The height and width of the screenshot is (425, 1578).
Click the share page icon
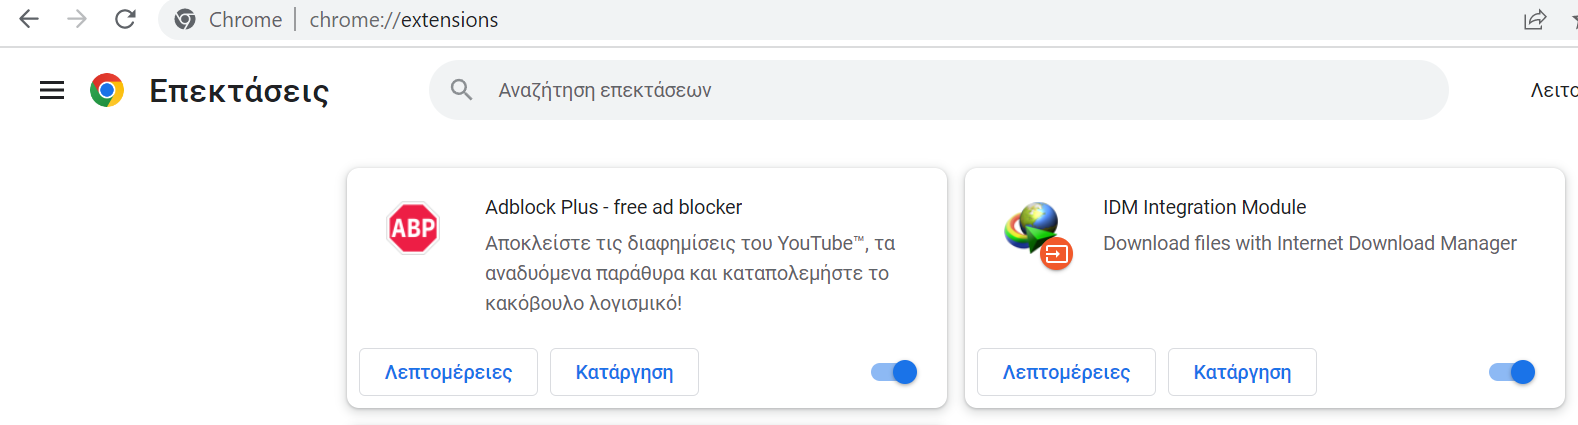(x=1535, y=20)
